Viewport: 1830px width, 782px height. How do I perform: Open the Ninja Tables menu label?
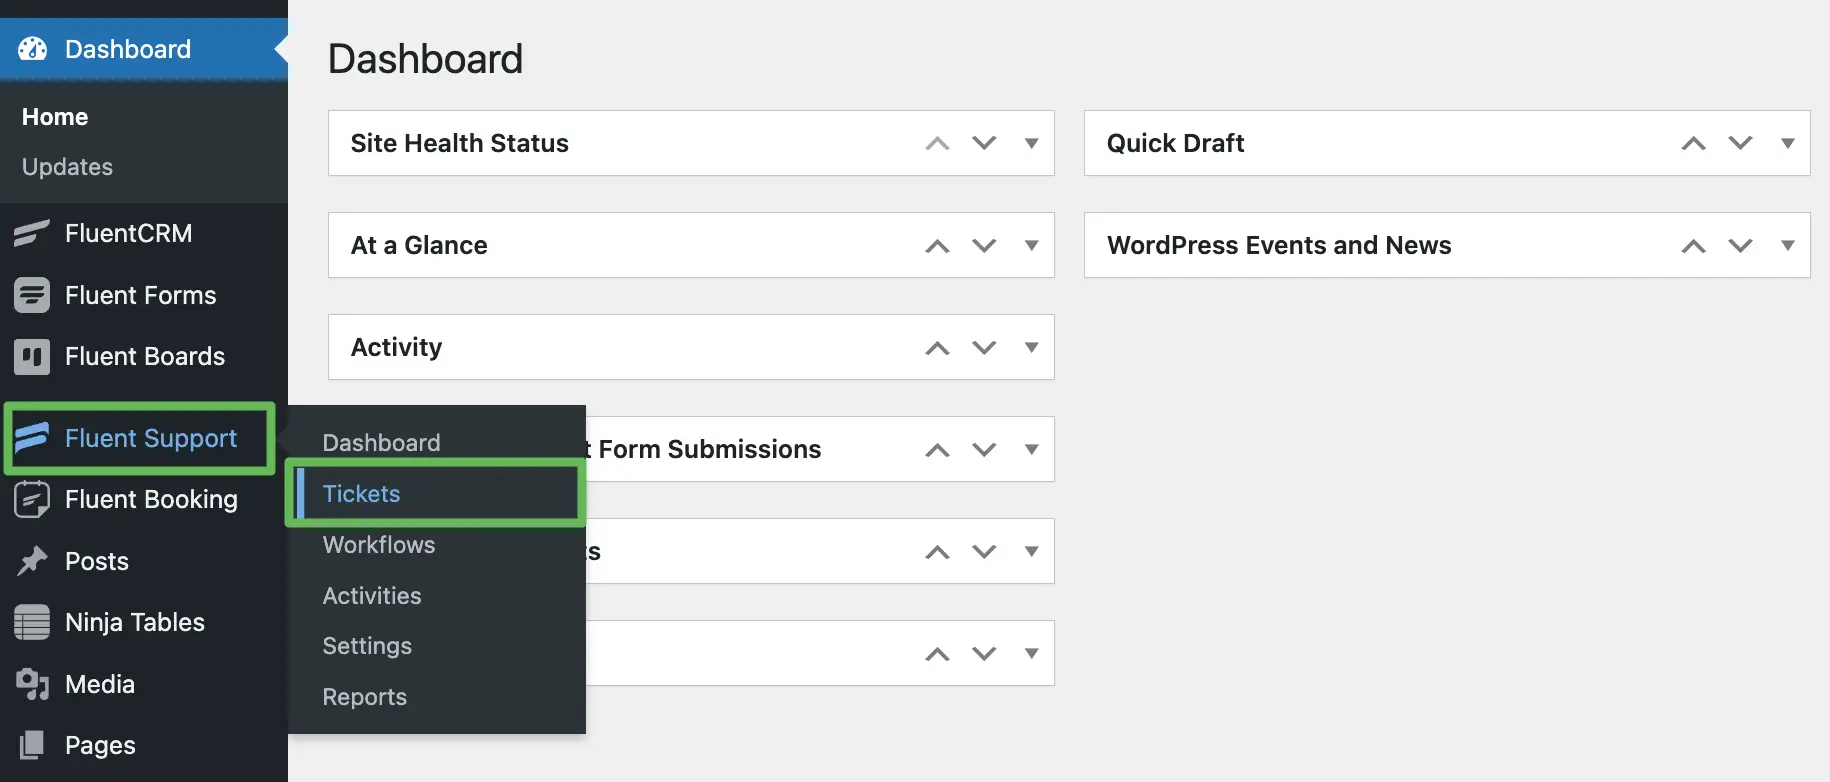tap(135, 622)
